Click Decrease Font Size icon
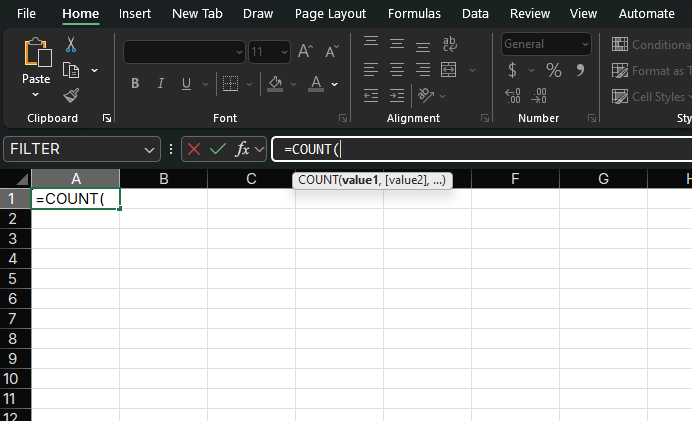The image size is (692, 421). pos(331,52)
